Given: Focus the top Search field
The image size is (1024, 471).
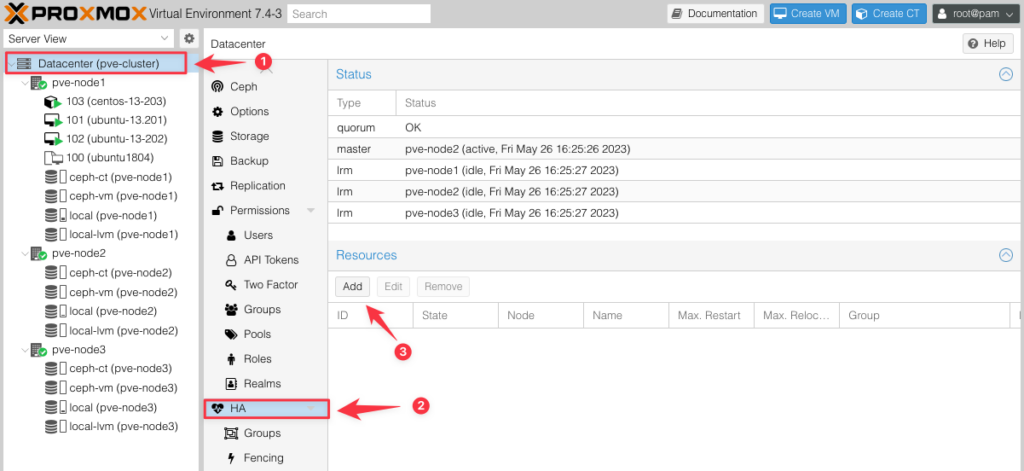Looking at the screenshot, I should point(359,14).
